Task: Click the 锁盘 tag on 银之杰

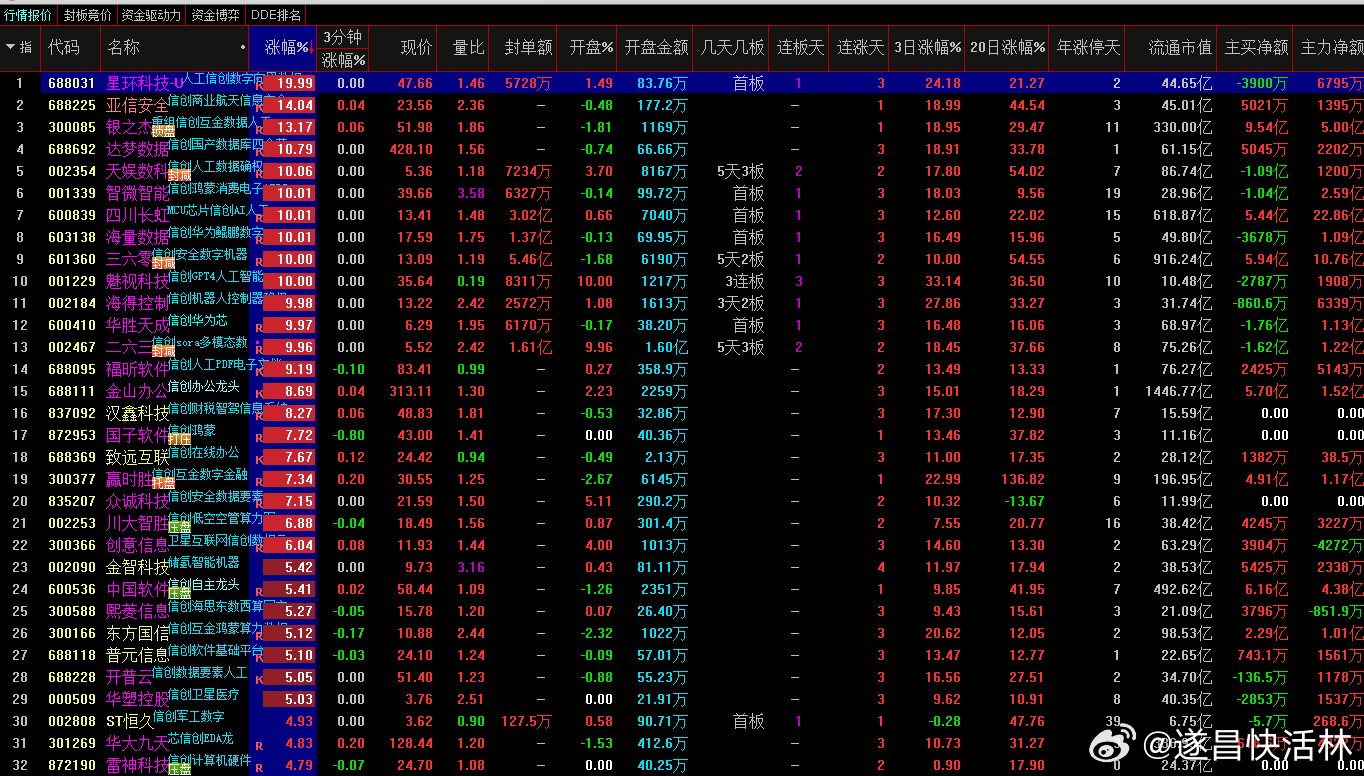Action: click(x=164, y=130)
